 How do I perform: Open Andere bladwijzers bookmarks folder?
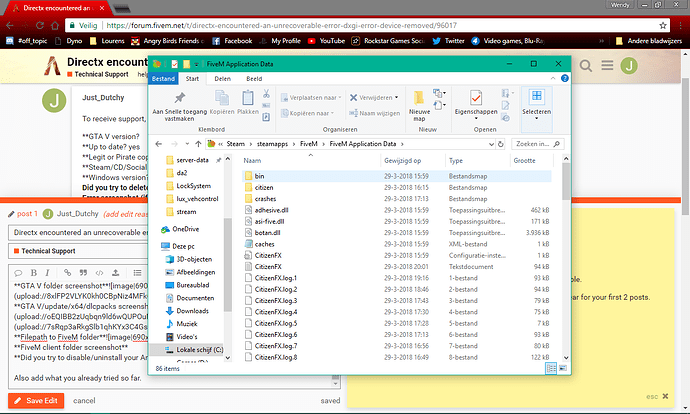click(x=648, y=41)
